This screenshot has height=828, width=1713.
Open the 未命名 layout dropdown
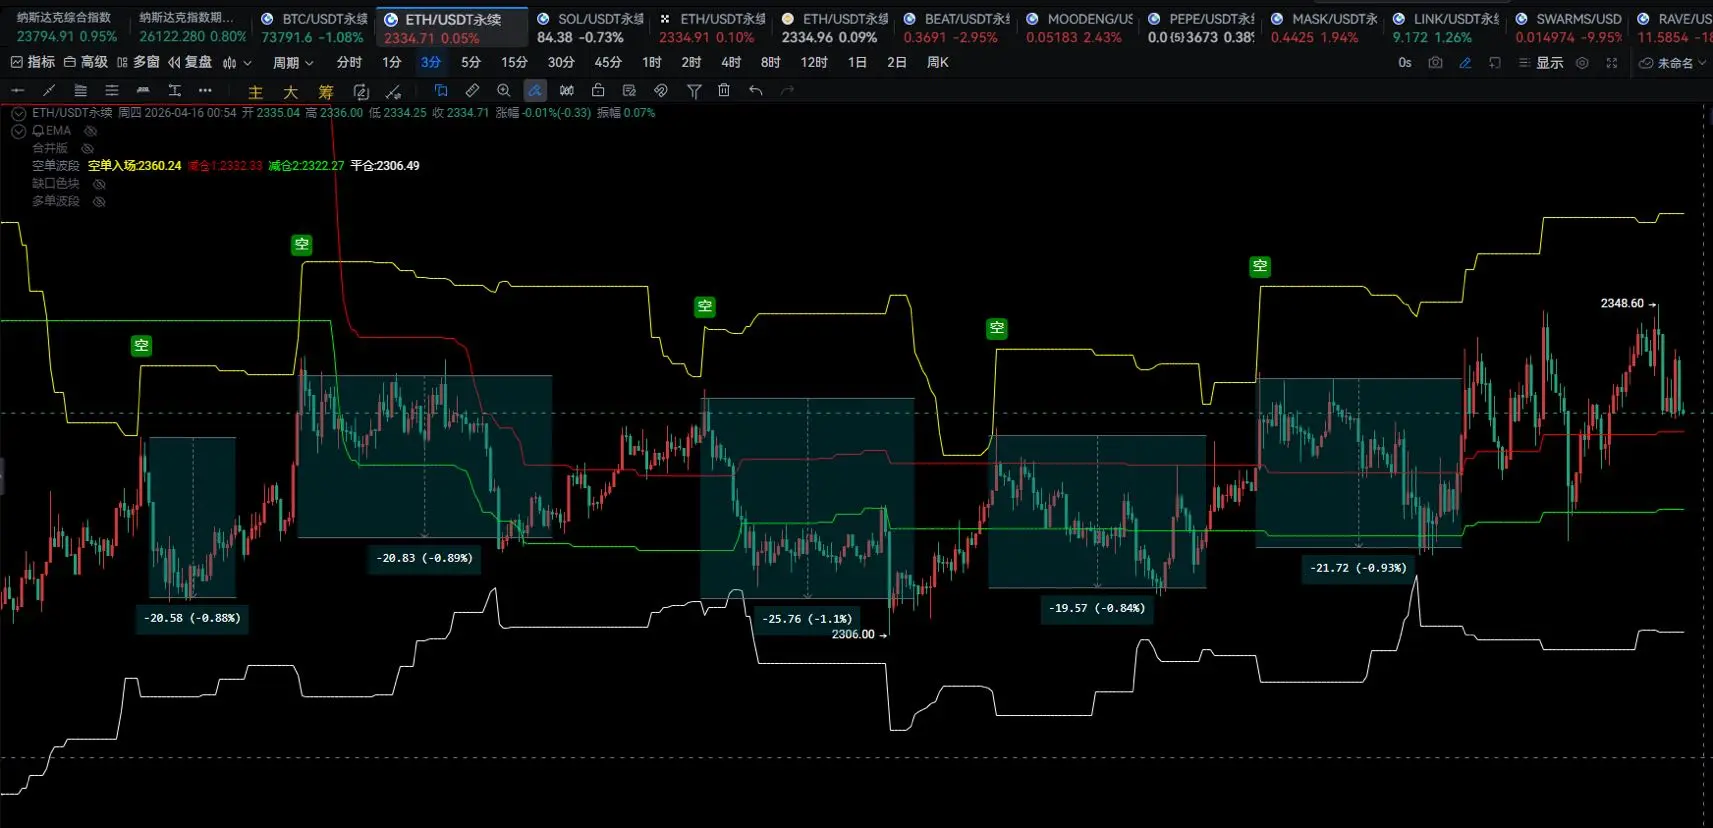1673,63
